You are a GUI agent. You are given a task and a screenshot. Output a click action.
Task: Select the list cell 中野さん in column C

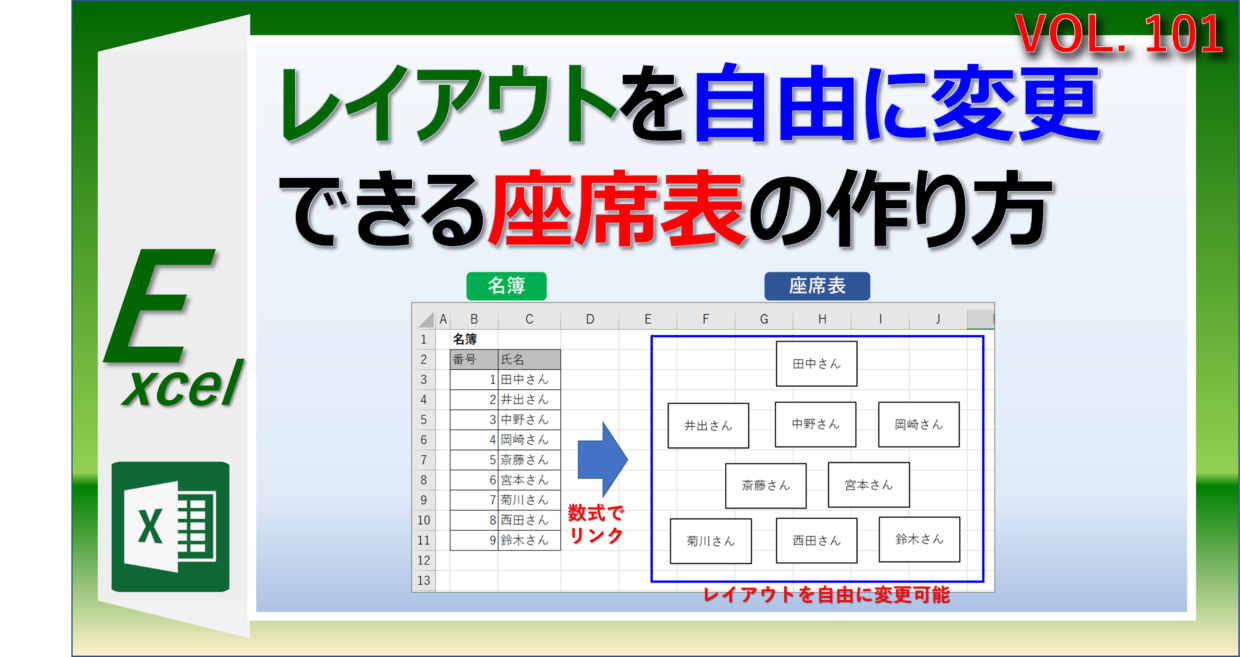[529, 419]
